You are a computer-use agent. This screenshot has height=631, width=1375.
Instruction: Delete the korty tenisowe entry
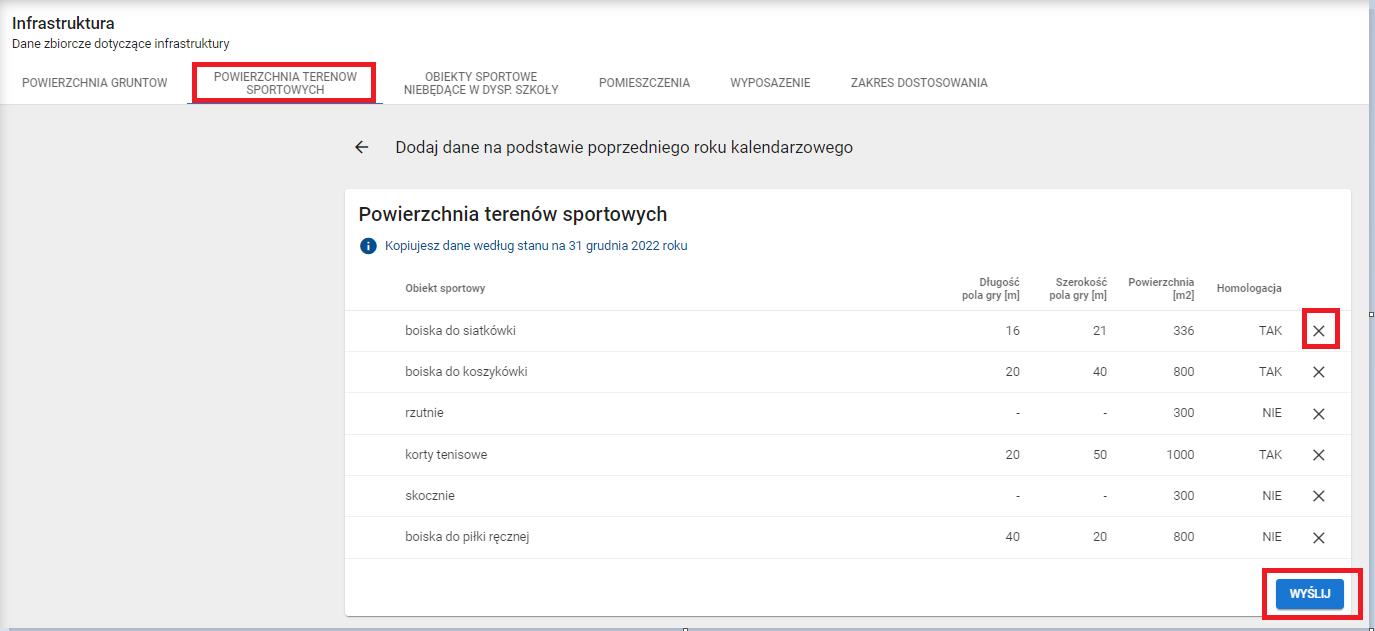tap(1318, 455)
